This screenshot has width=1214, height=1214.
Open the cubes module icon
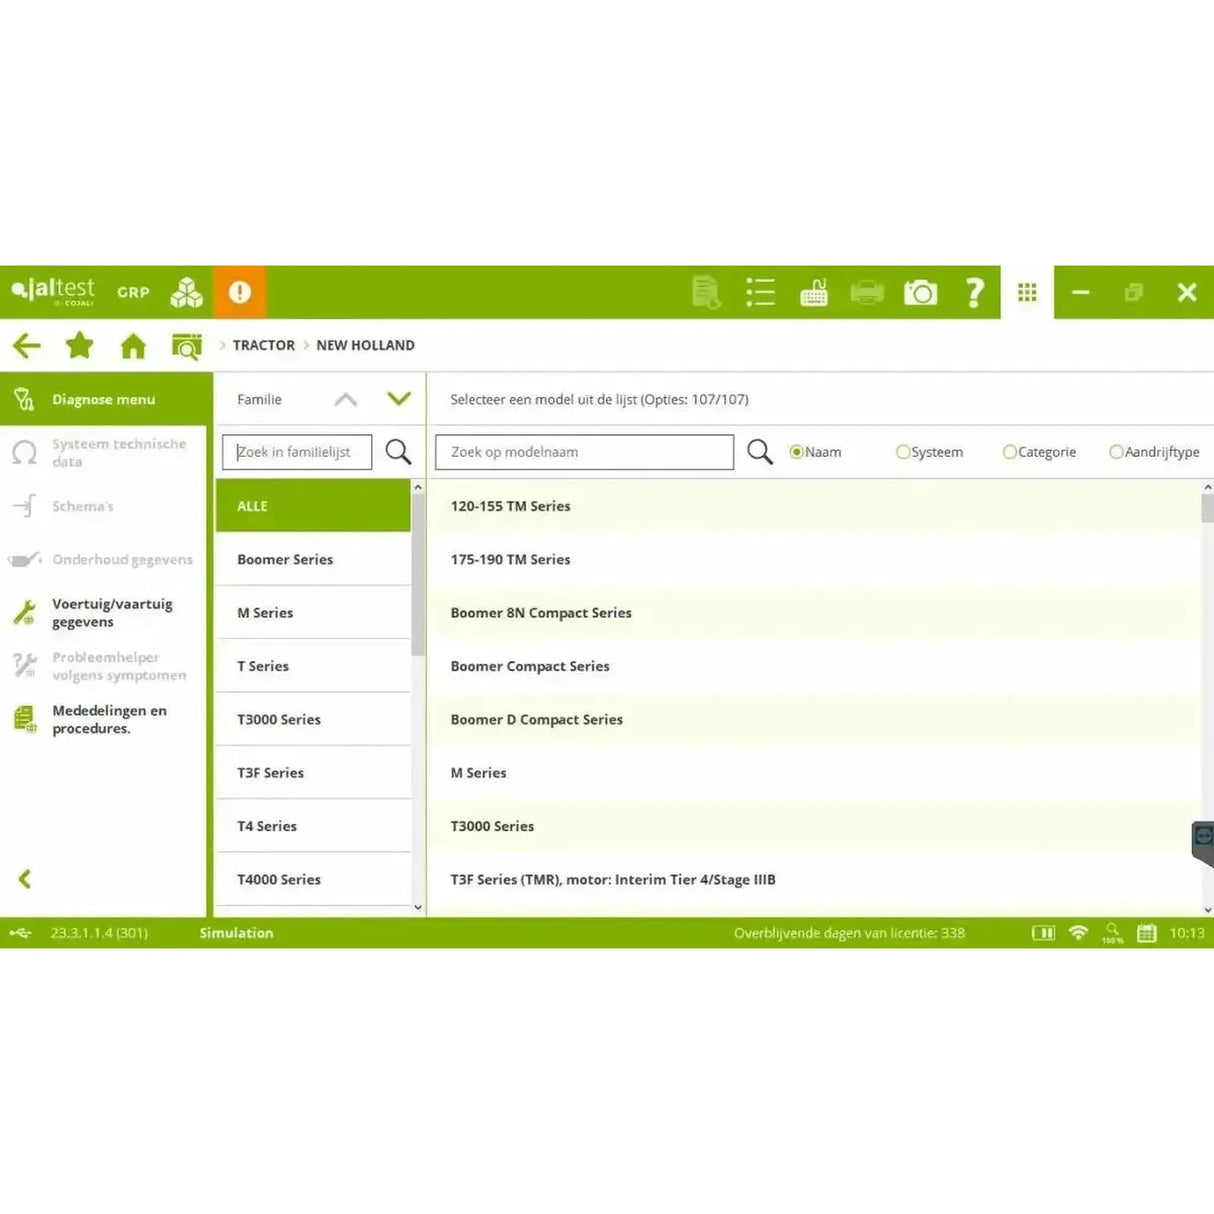pos(187,292)
